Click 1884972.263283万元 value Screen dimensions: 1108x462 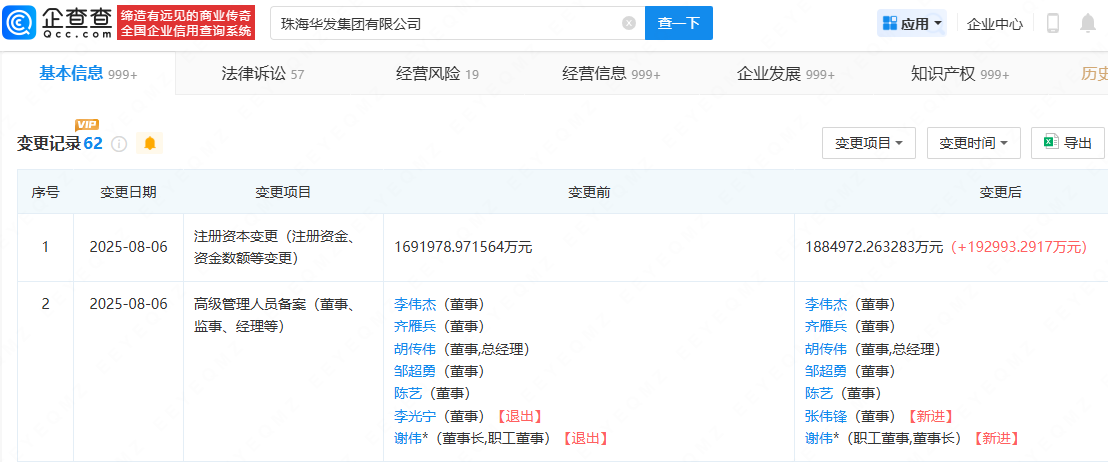pos(874,247)
